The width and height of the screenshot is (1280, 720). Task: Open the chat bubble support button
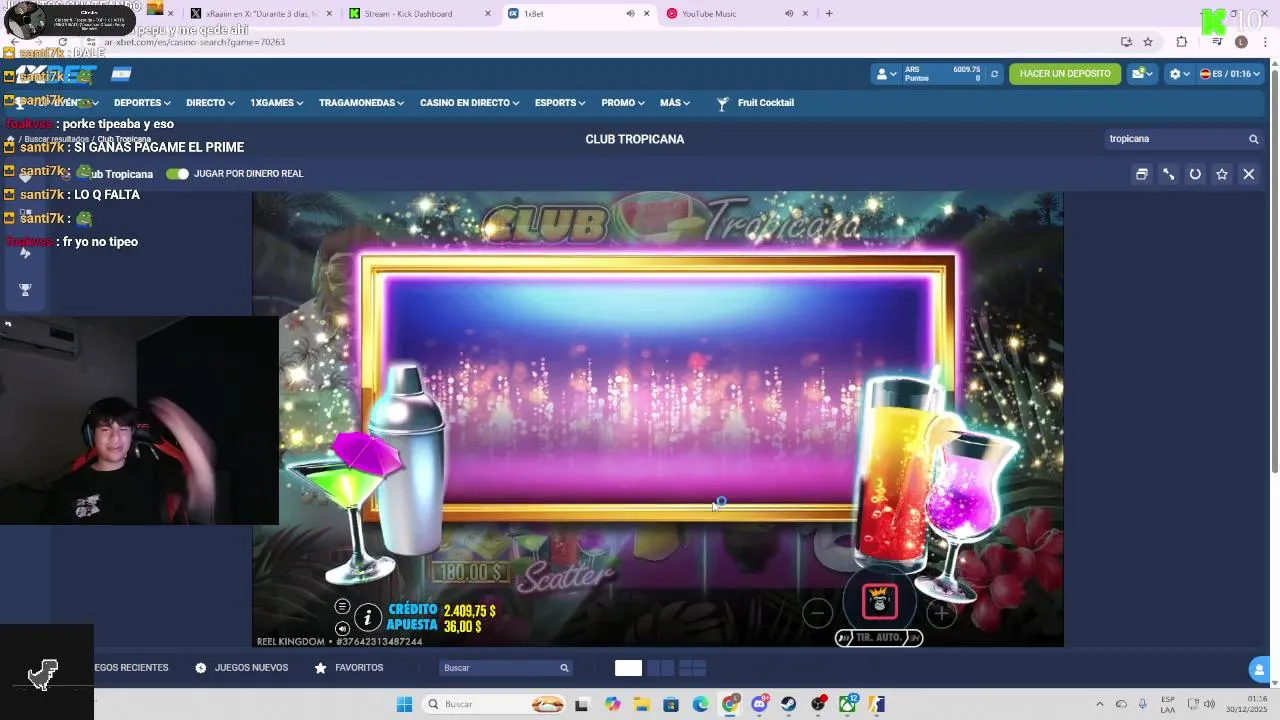pyautogui.click(x=1259, y=669)
